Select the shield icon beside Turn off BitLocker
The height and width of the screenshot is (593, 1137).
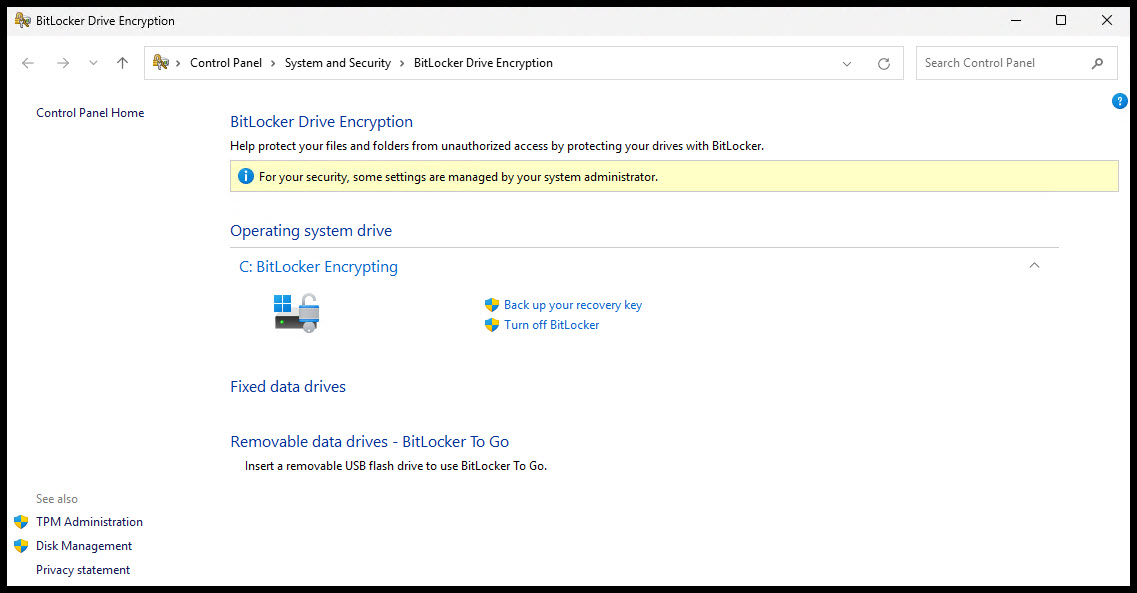pos(491,324)
